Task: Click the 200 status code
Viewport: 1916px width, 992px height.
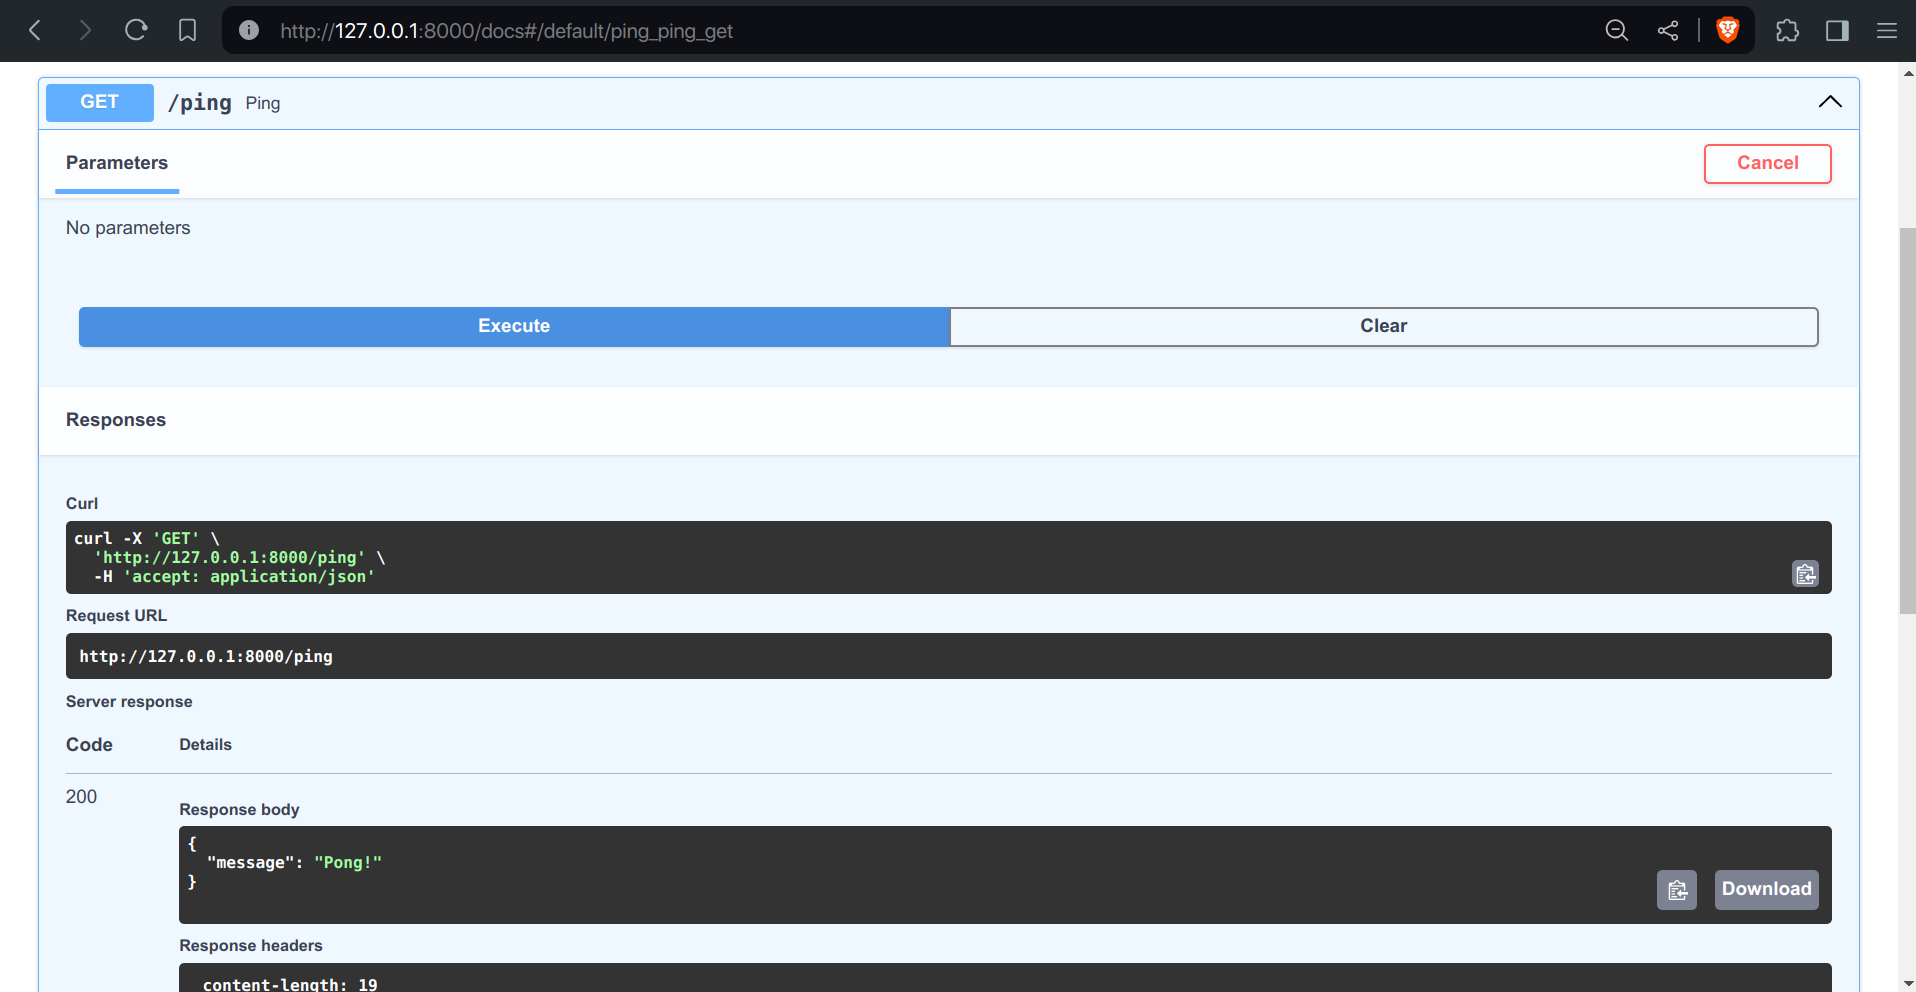Action: tap(81, 797)
